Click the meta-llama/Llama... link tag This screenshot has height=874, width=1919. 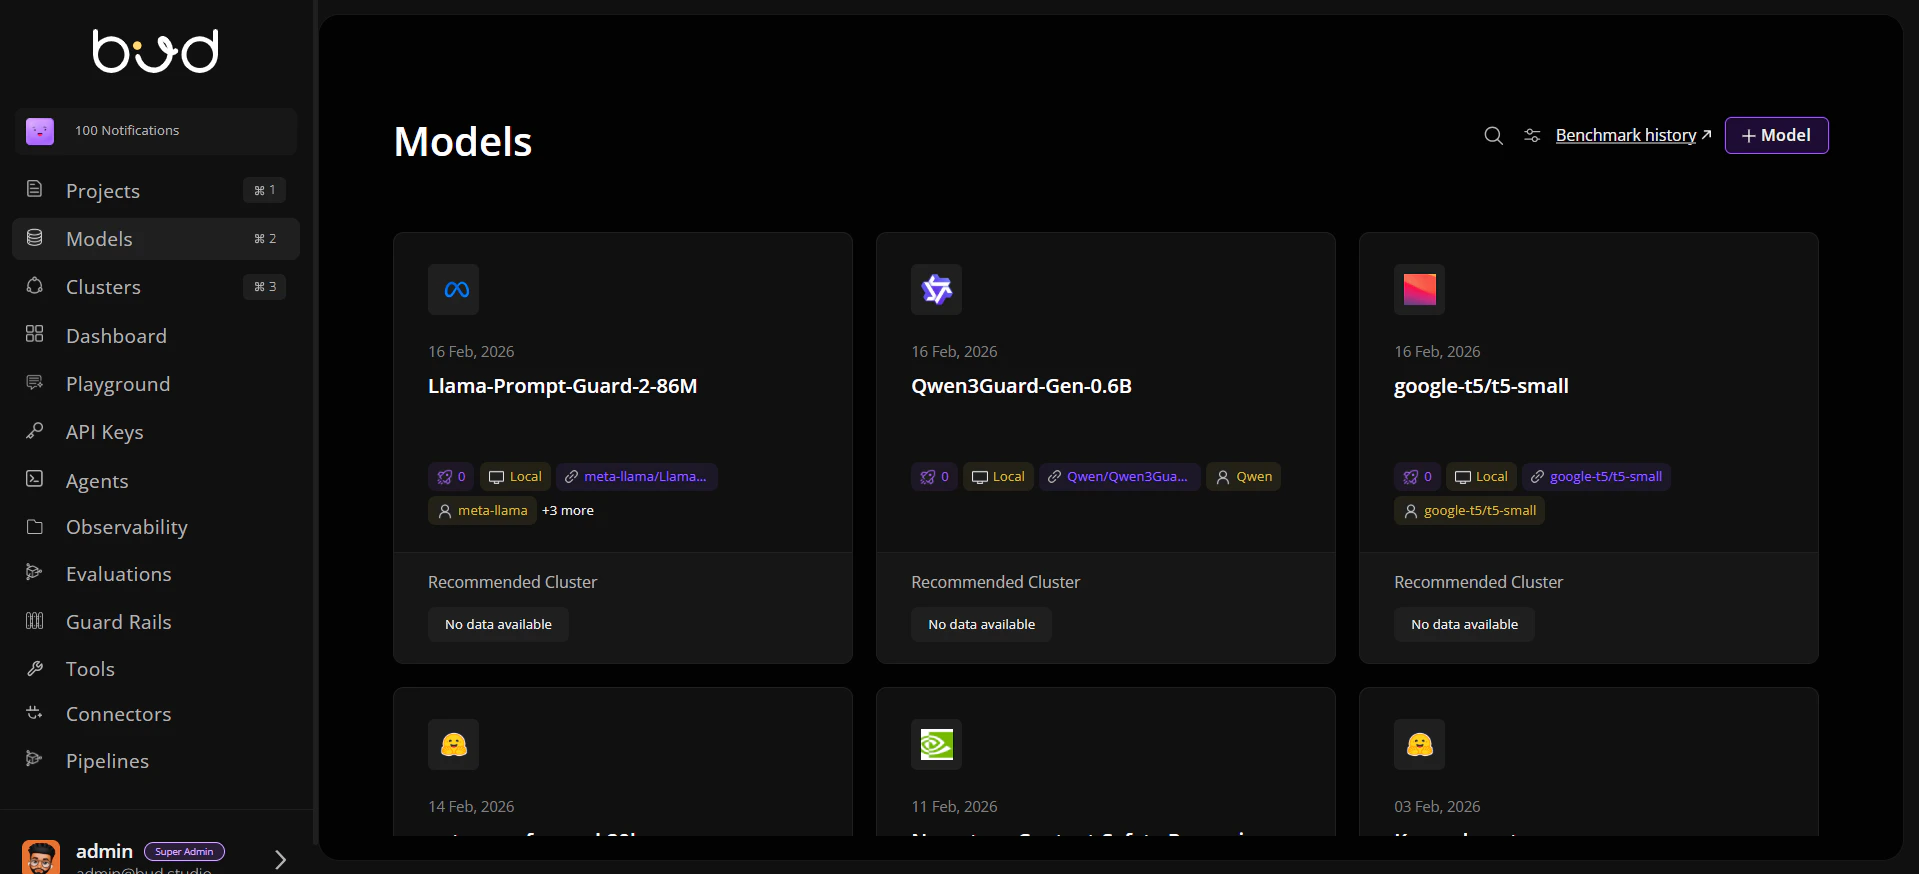point(637,477)
